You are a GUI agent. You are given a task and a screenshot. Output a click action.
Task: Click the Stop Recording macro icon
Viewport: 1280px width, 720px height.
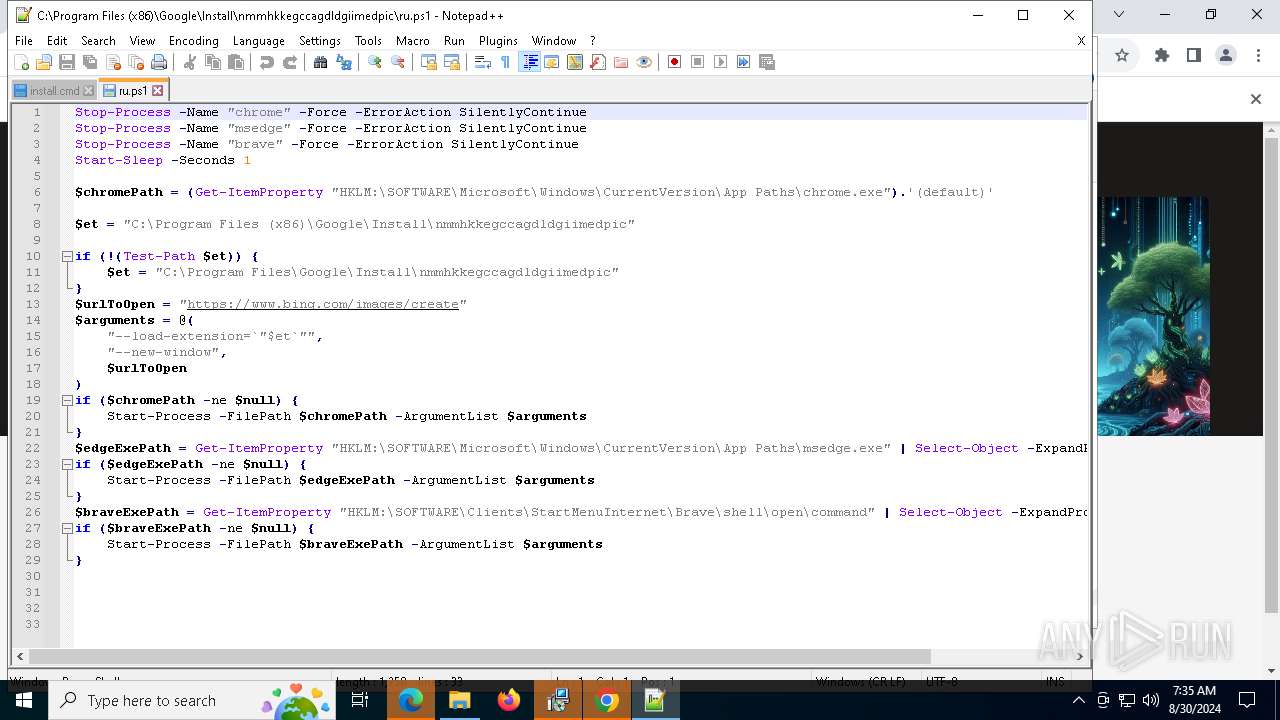tap(697, 62)
